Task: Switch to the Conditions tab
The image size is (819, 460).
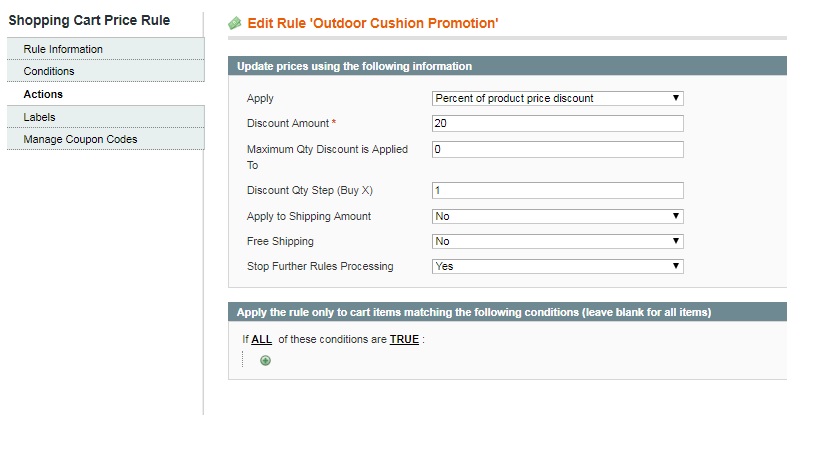Action: pos(106,71)
